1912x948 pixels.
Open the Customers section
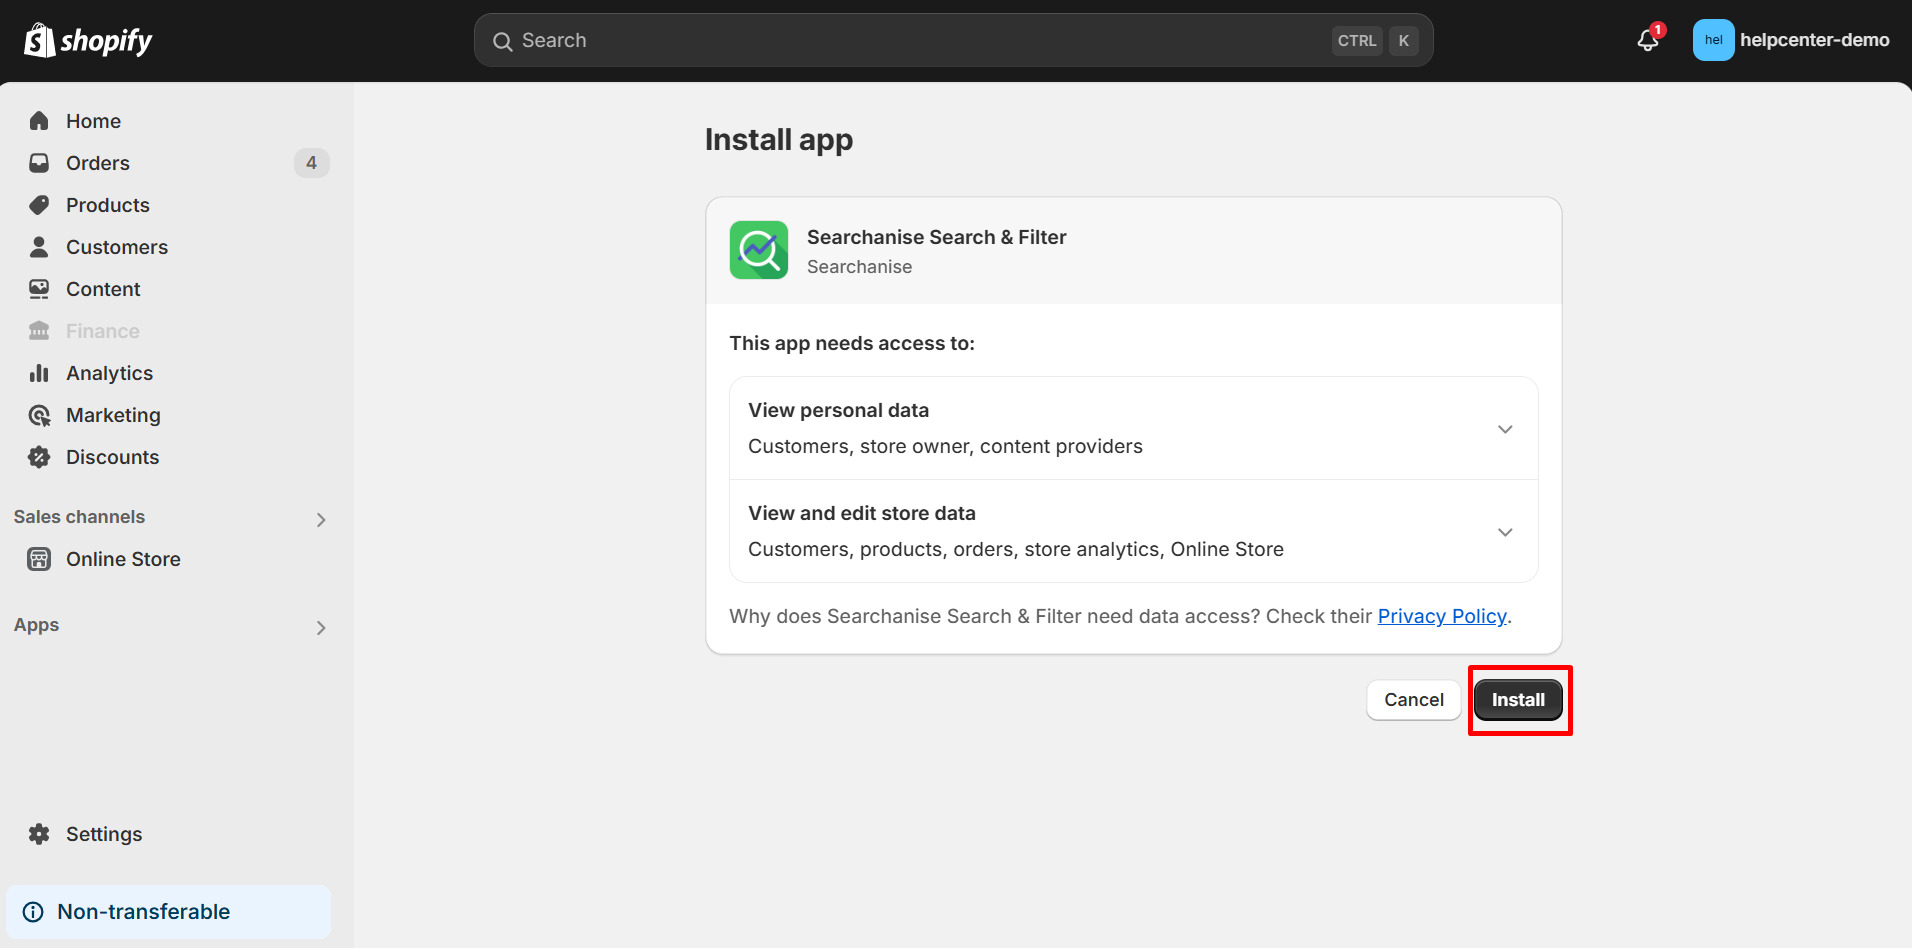[116, 246]
